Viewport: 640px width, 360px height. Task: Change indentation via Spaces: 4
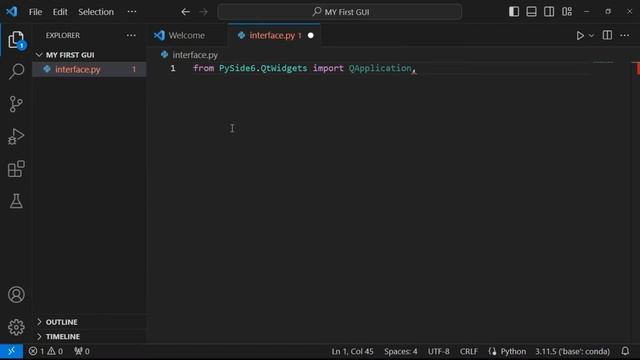click(400, 351)
